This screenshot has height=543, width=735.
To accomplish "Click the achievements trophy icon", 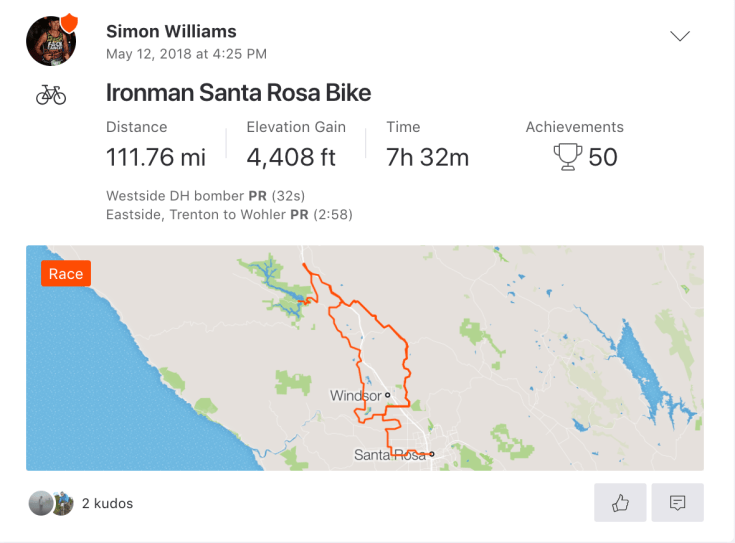I will point(567,157).
